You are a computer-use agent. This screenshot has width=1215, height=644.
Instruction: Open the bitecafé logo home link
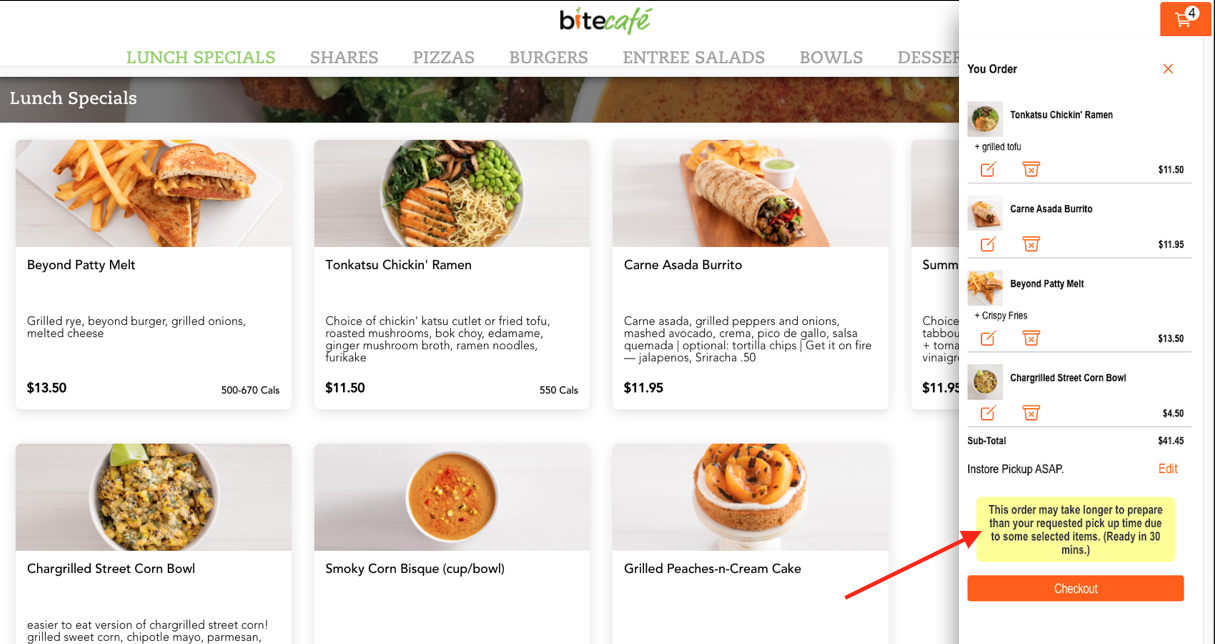[x=605, y=20]
